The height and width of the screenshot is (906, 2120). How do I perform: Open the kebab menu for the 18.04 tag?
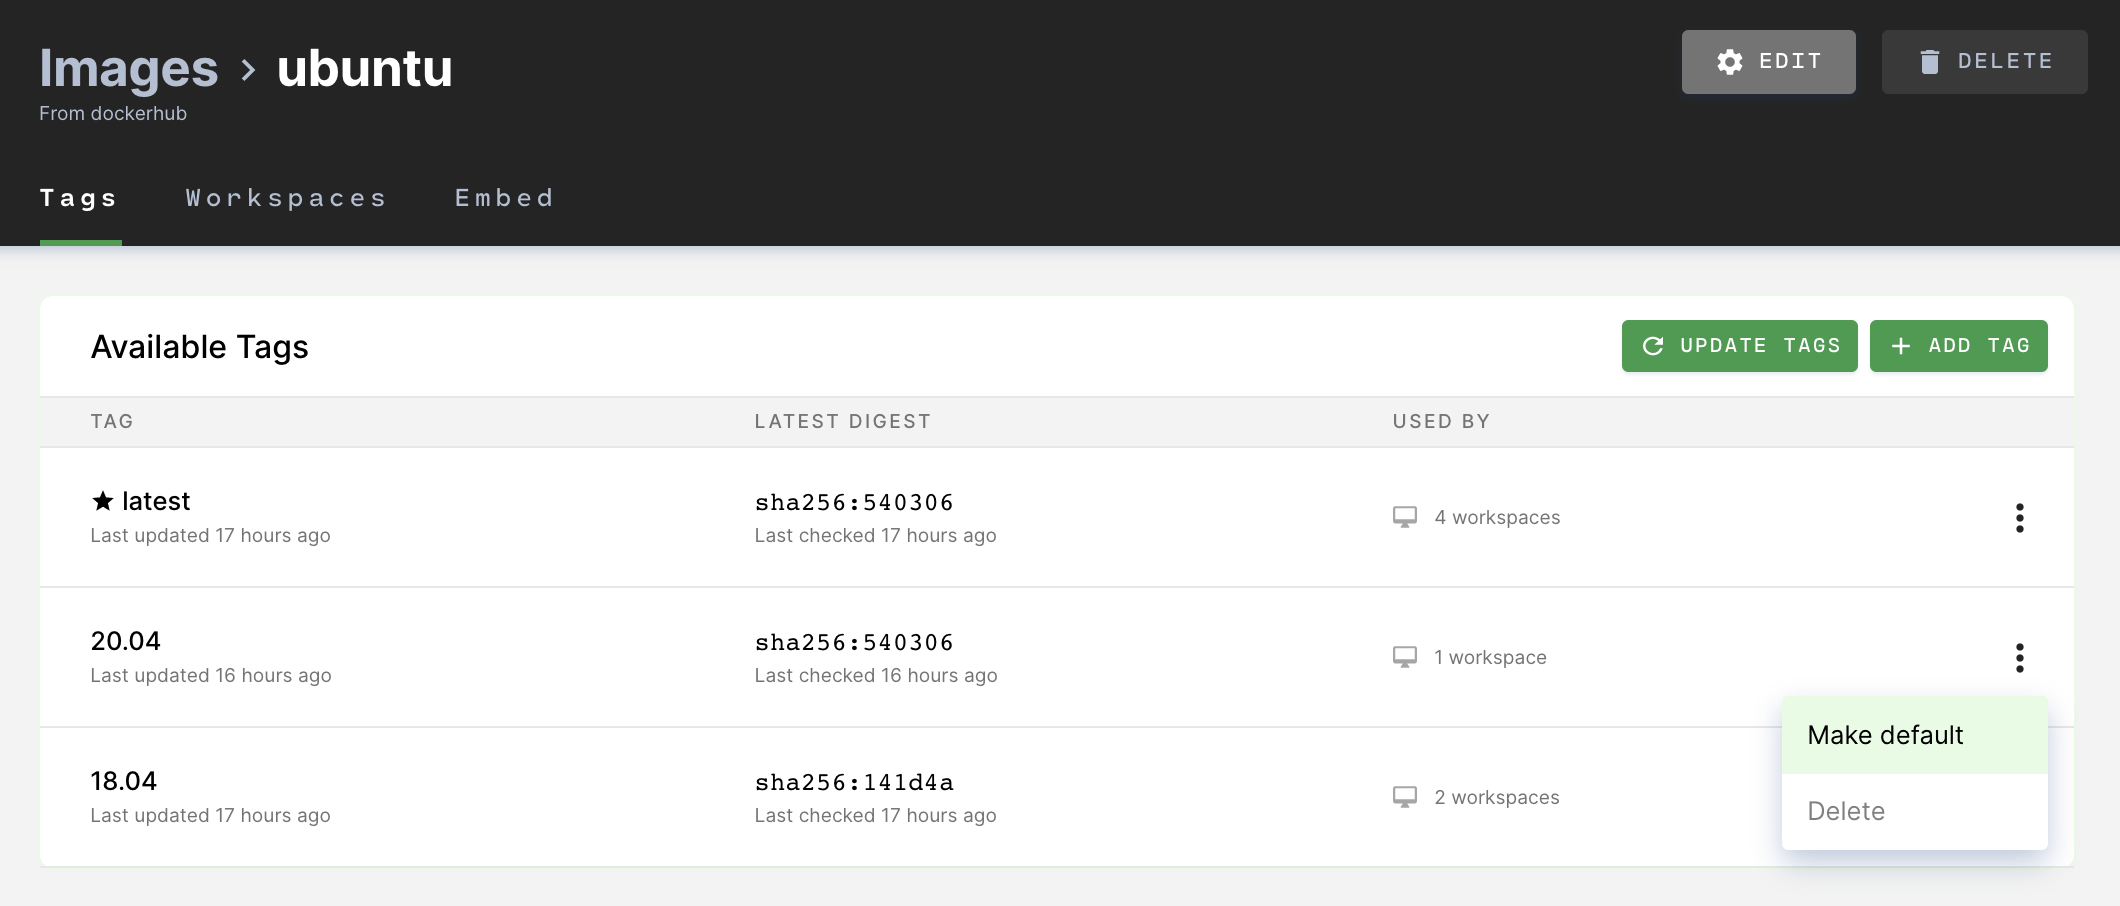coord(2020,797)
